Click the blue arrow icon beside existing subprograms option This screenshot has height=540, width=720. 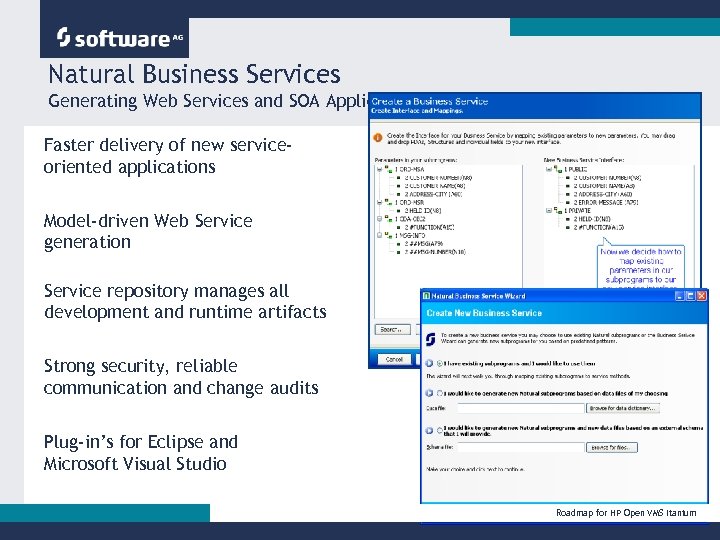[429, 363]
